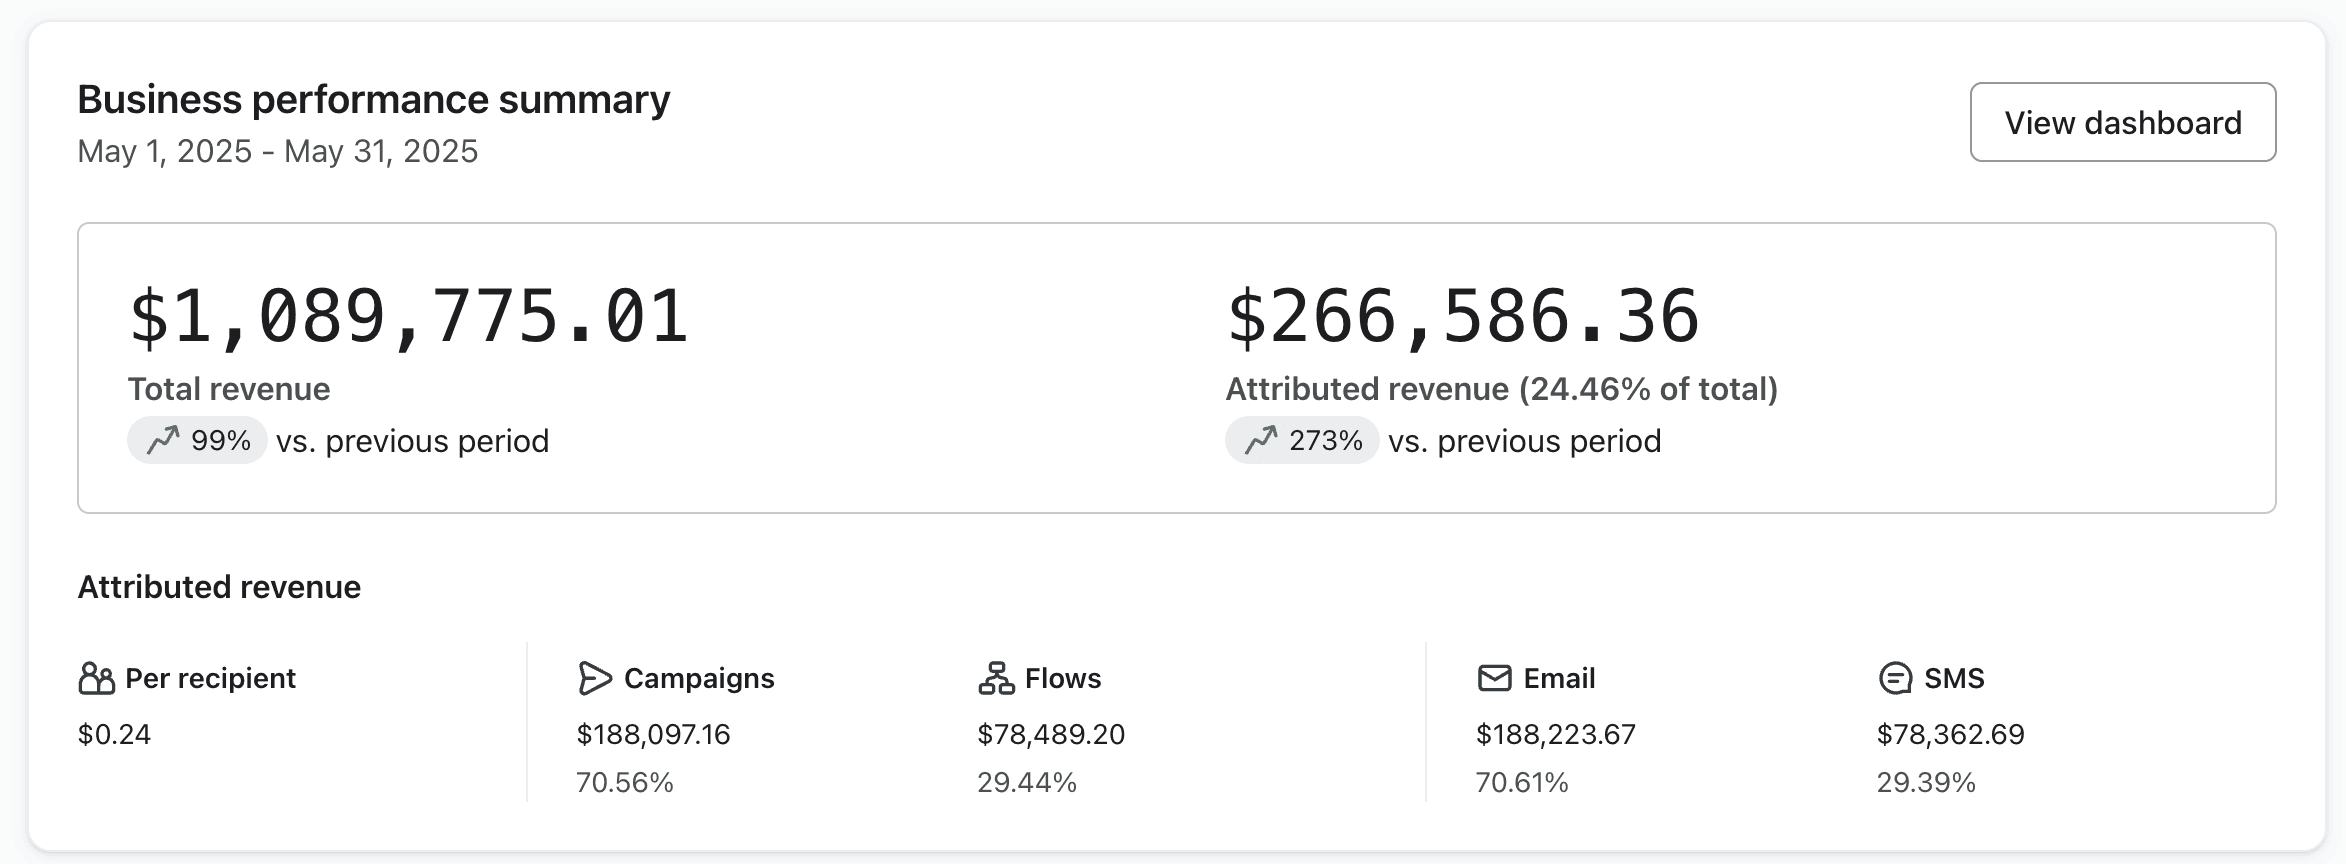This screenshot has width=2346, height=864.
Task: Click the 29.39% SMS percentage
Action: [x=1926, y=782]
